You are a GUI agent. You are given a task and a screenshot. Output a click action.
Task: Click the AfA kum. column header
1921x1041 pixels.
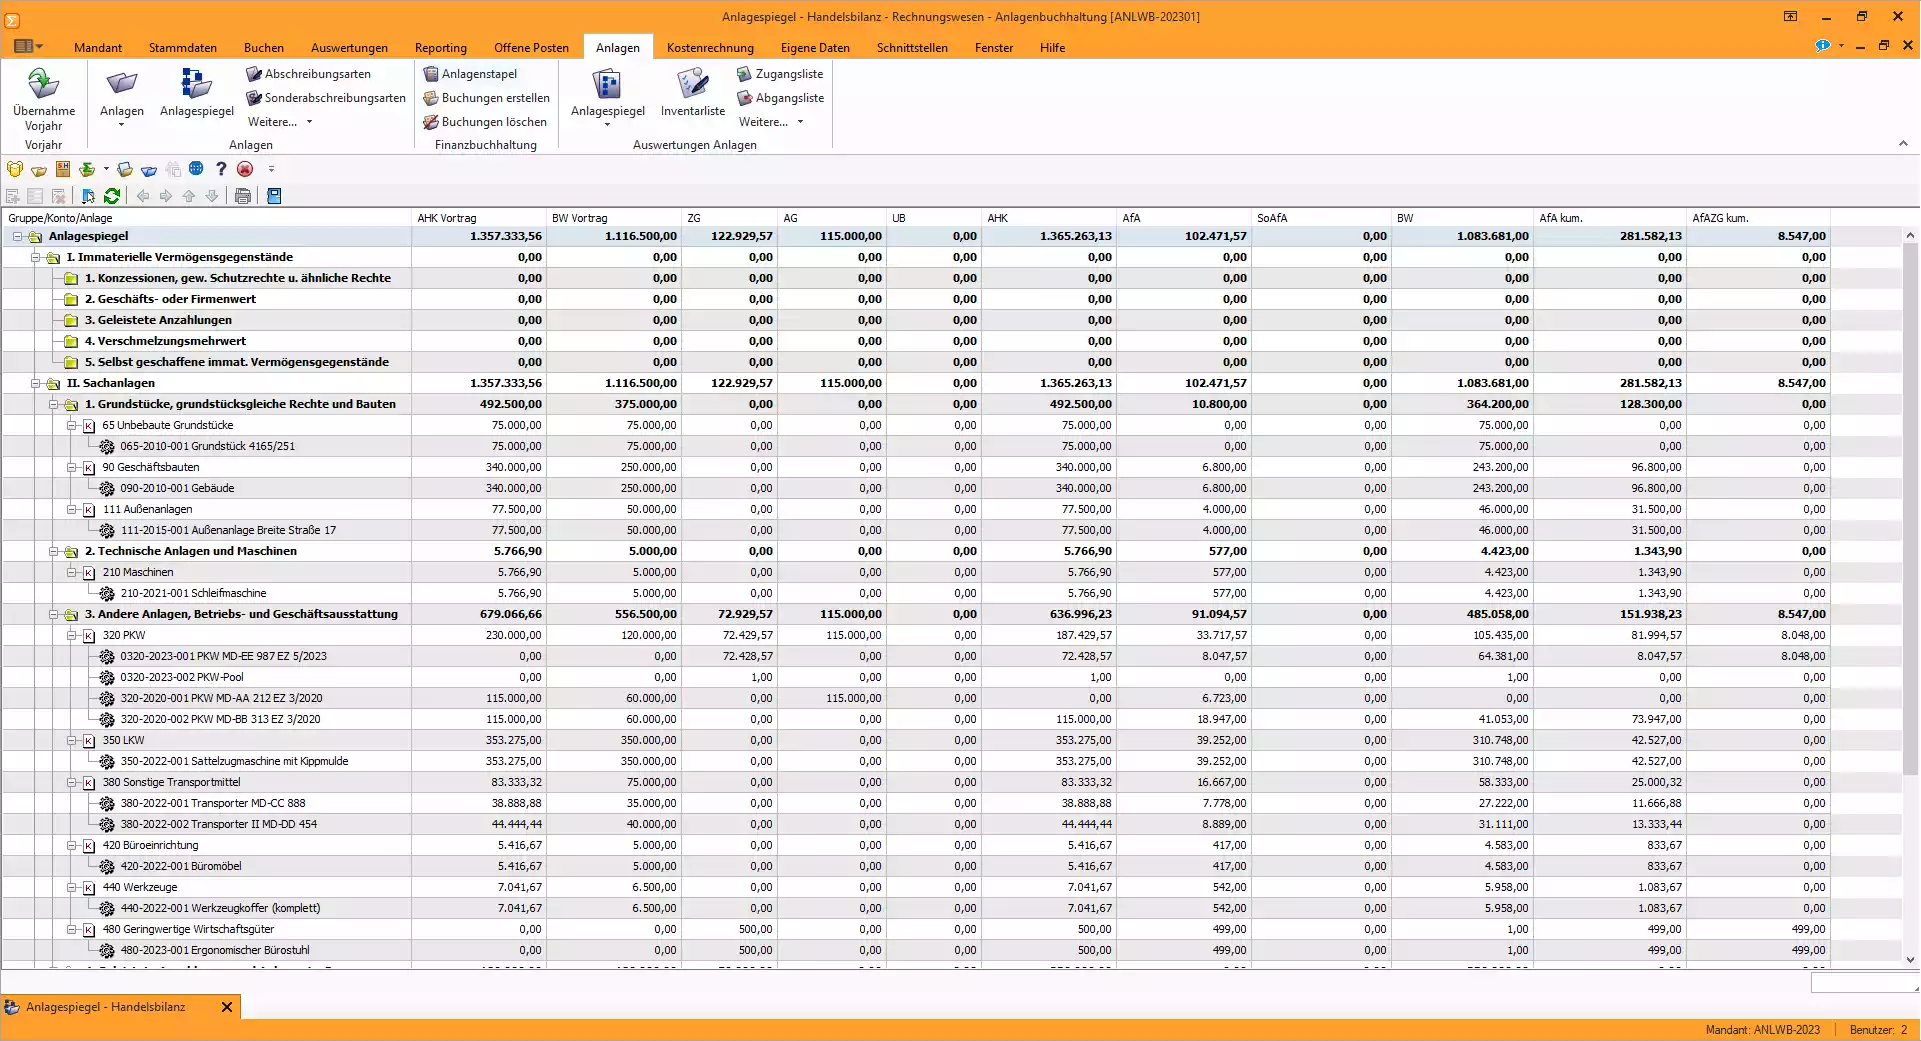tap(1609, 218)
